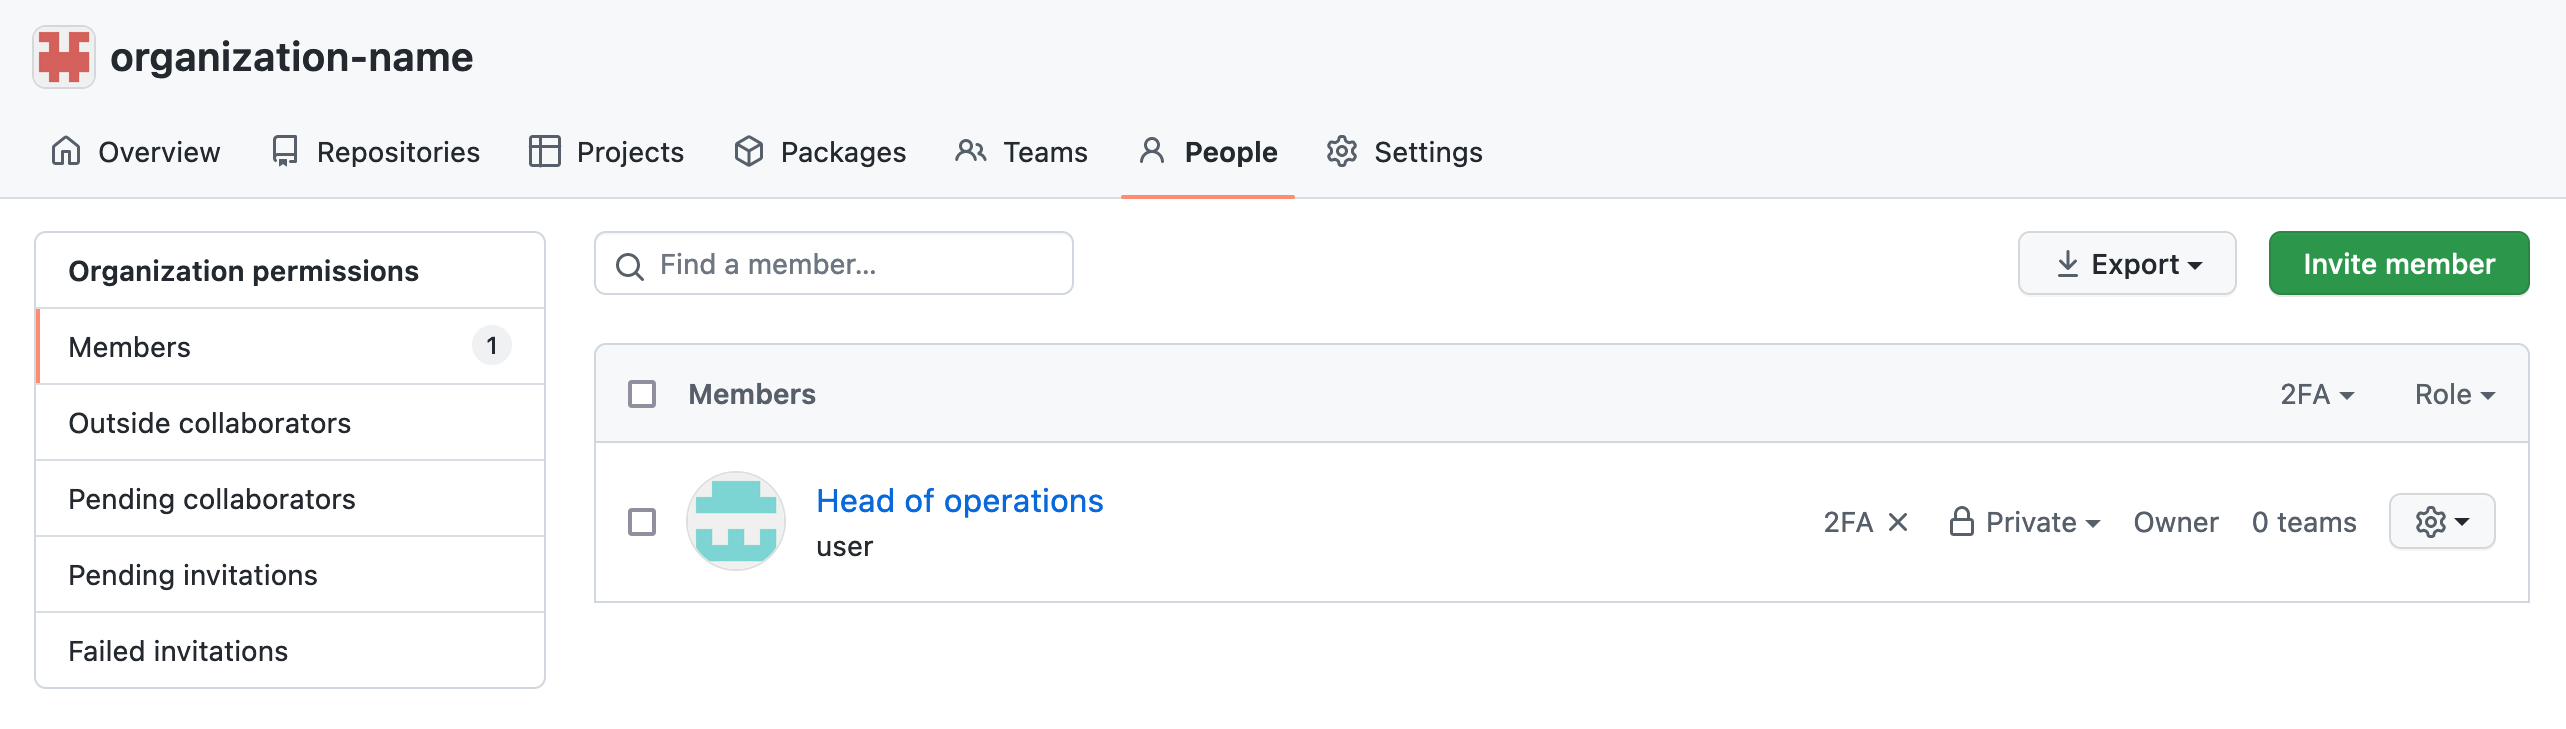
Task: Open the member gear actions menu
Action: coord(2442,521)
